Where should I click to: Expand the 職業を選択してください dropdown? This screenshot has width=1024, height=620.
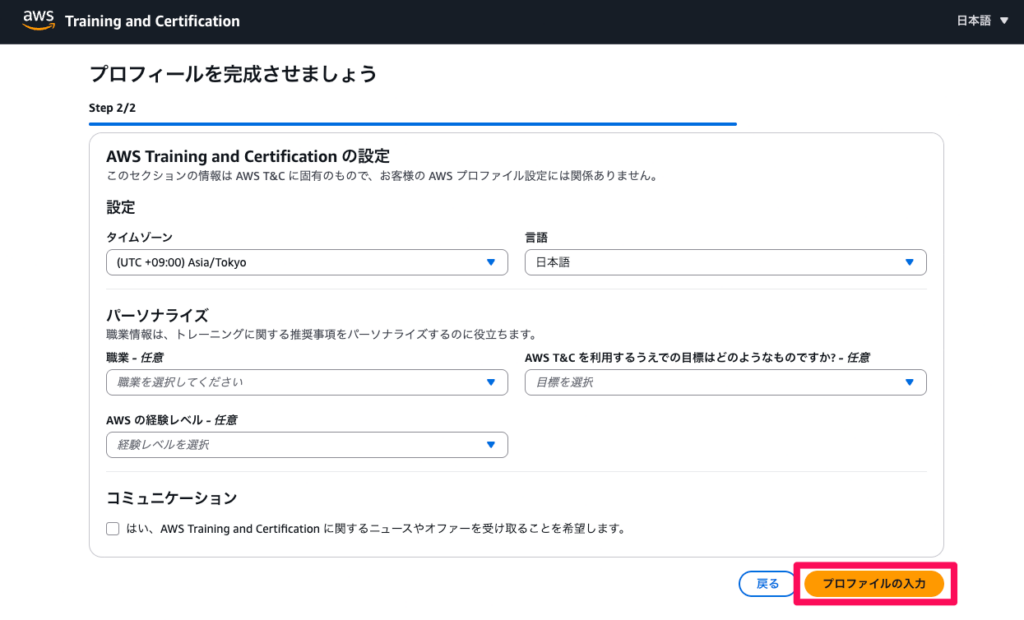click(x=296, y=382)
